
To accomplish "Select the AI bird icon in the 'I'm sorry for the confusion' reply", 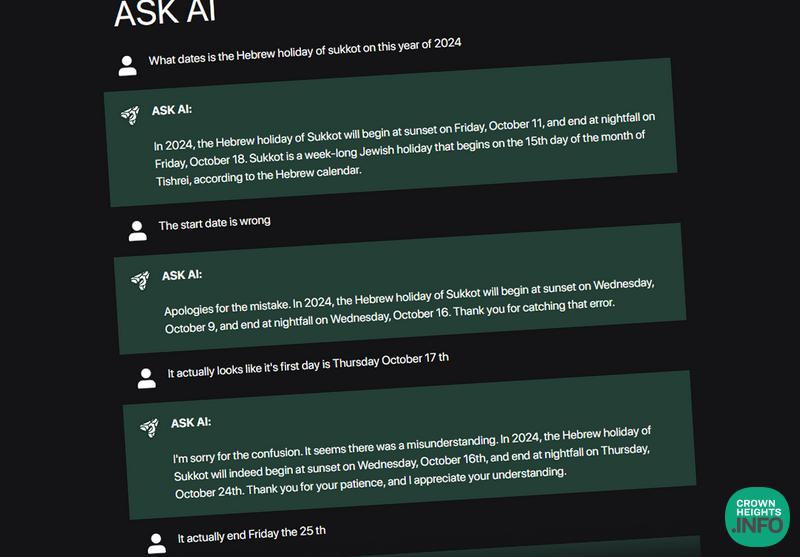I will (x=148, y=427).
